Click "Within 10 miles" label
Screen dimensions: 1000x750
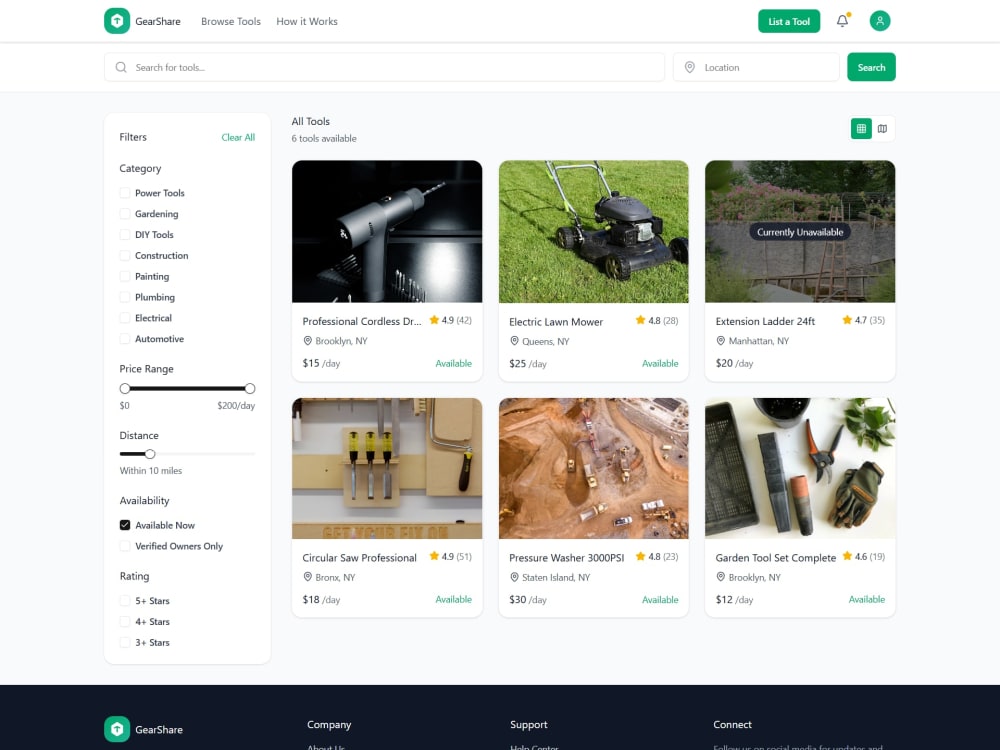(x=151, y=471)
